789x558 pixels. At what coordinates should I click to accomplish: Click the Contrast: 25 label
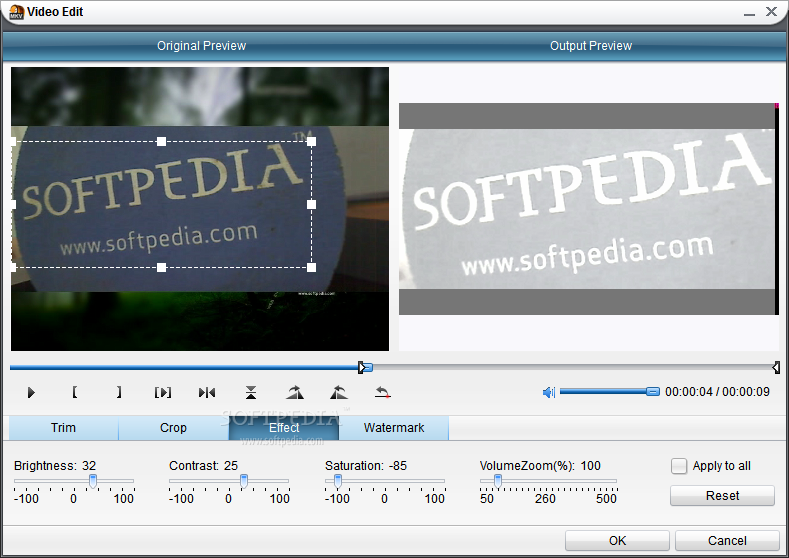pyautogui.click(x=203, y=466)
